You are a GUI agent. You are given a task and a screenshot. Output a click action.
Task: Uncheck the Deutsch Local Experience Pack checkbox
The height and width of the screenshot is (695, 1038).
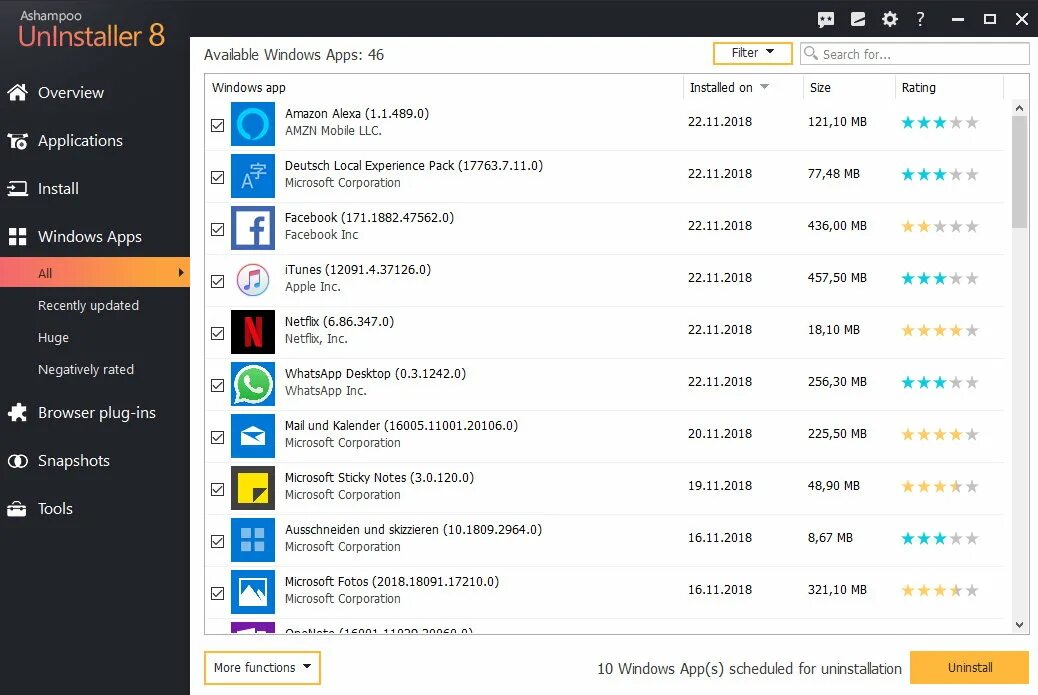tap(217, 177)
